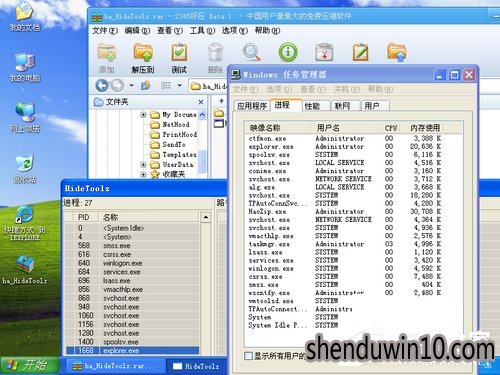Screen dimensions: 500x375
Task: Click folder tree scroll-up arrow
Action: (202, 115)
